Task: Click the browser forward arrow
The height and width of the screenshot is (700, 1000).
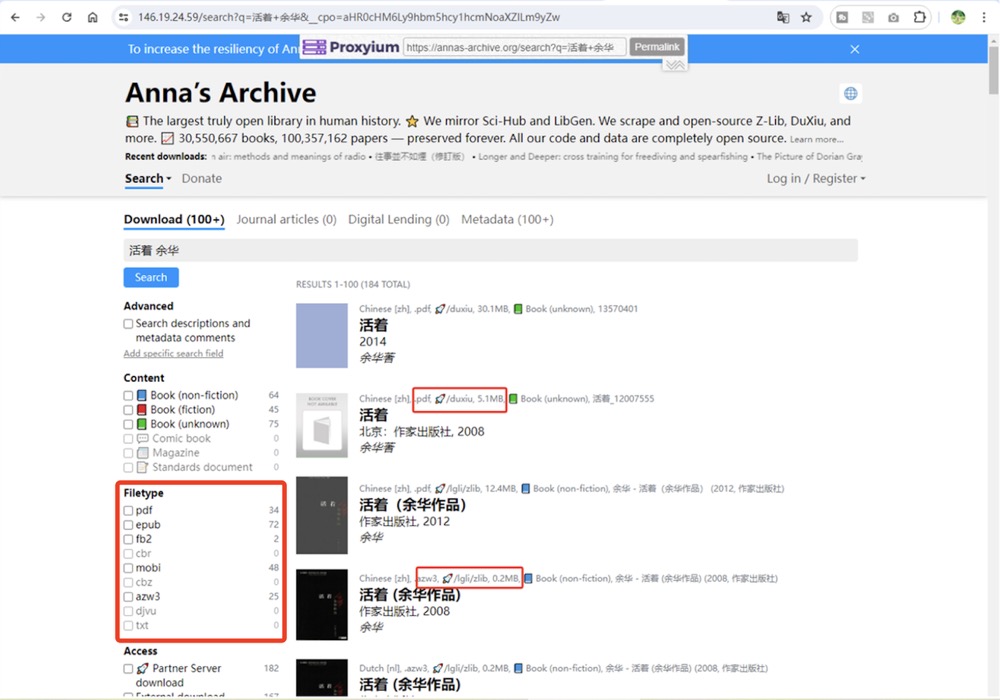Action: pos(41,17)
